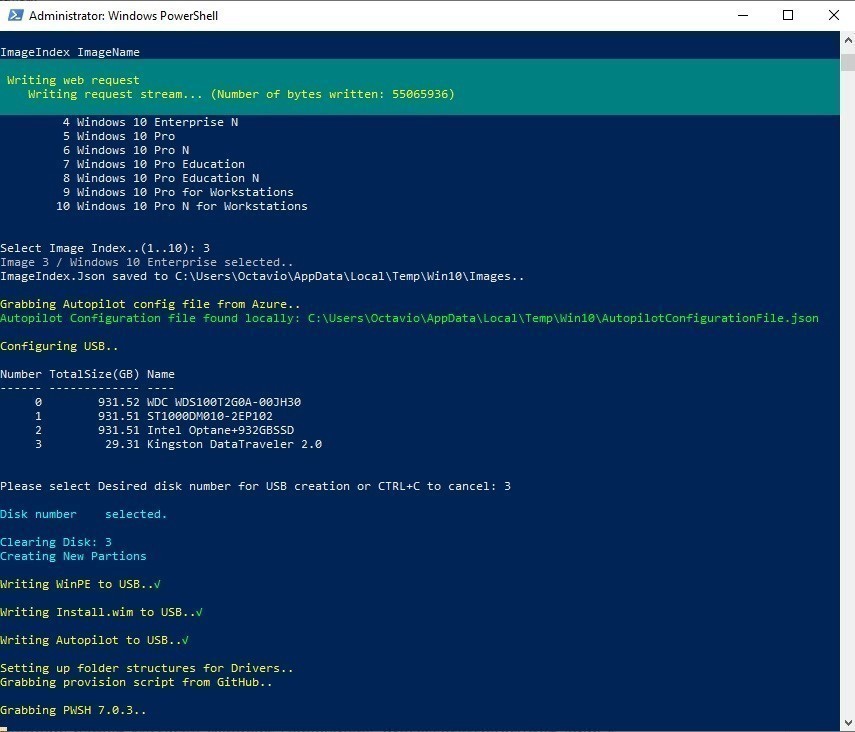Viewport: 855px width, 732px height.
Task: Maximize the PowerShell window
Action: coord(788,15)
